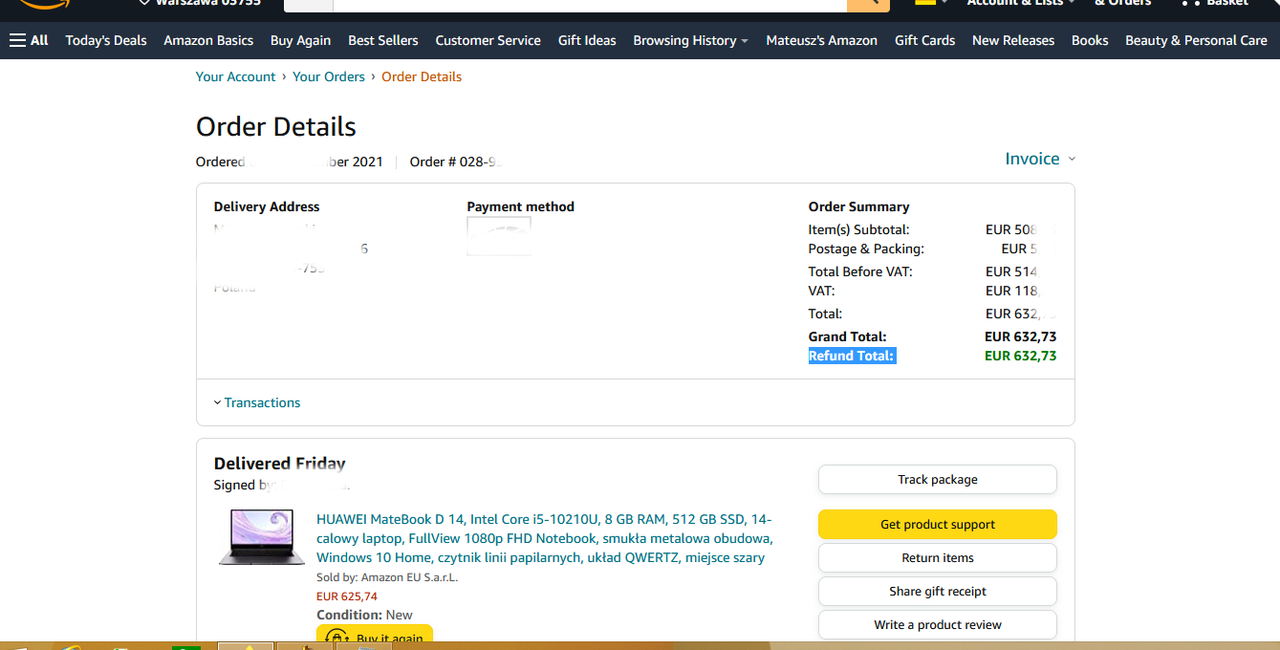1280x650 pixels.
Task: Click the Payment method heading
Action: click(x=520, y=206)
